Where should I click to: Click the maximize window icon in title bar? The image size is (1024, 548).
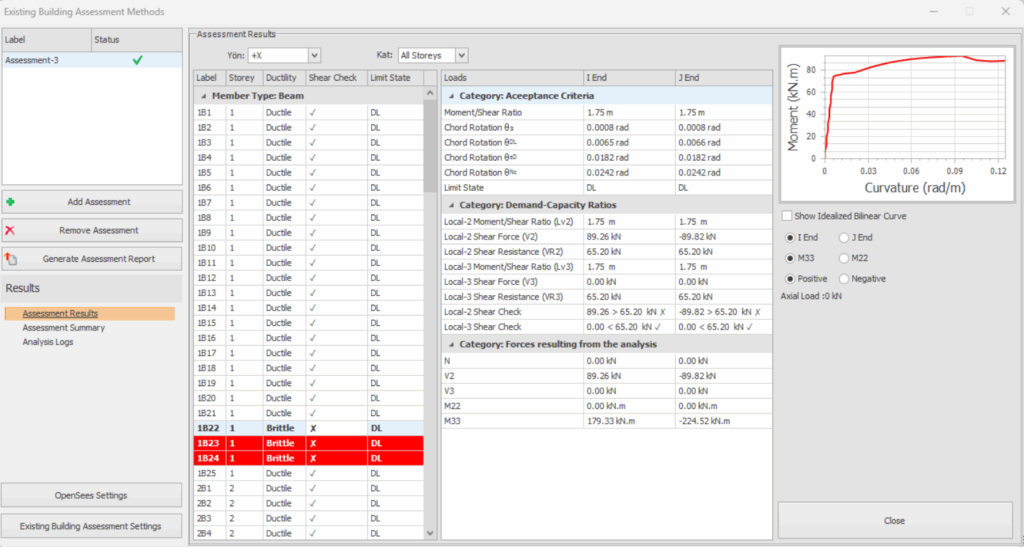(968, 12)
